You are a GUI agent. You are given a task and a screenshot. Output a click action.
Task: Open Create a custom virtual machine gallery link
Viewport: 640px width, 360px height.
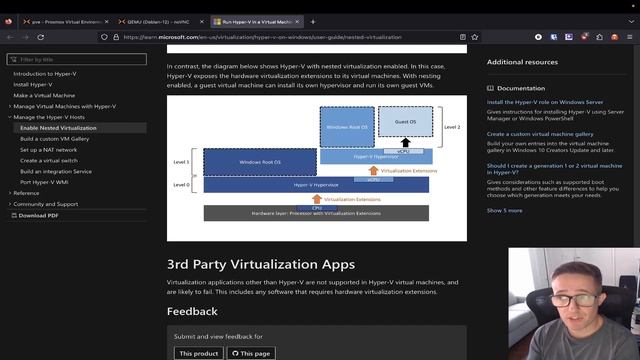tap(540, 134)
